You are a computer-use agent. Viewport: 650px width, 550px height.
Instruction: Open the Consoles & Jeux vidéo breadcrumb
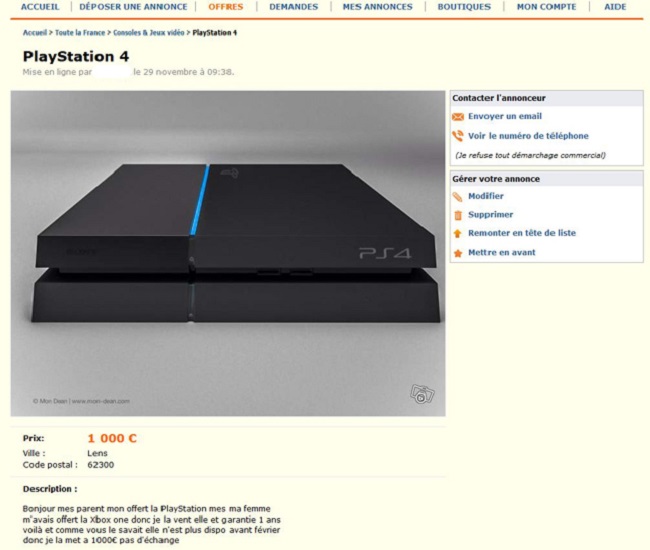coord(148,33)
